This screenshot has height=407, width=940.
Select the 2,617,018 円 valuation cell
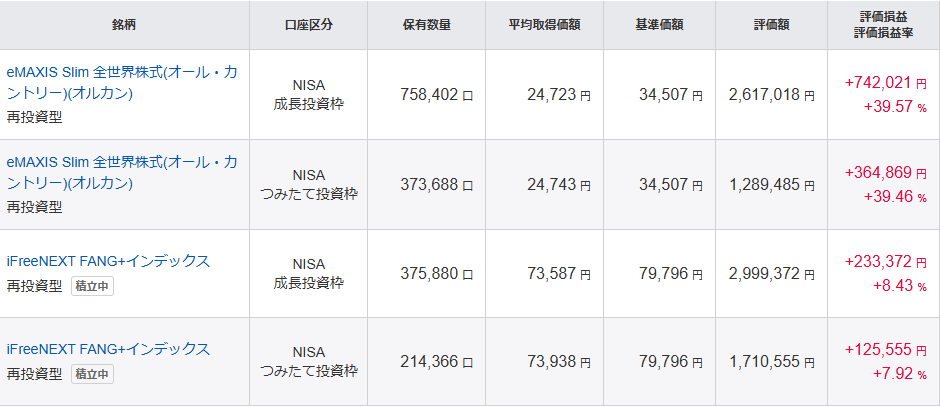(771, 95)
